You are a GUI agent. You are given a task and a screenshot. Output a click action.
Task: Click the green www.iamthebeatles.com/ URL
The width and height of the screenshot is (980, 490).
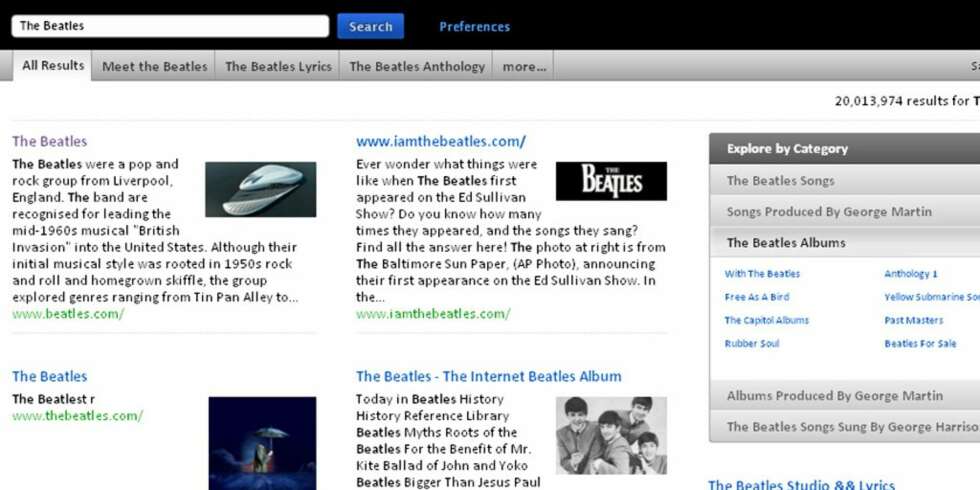pyautogui.click(x=433, y=314)
